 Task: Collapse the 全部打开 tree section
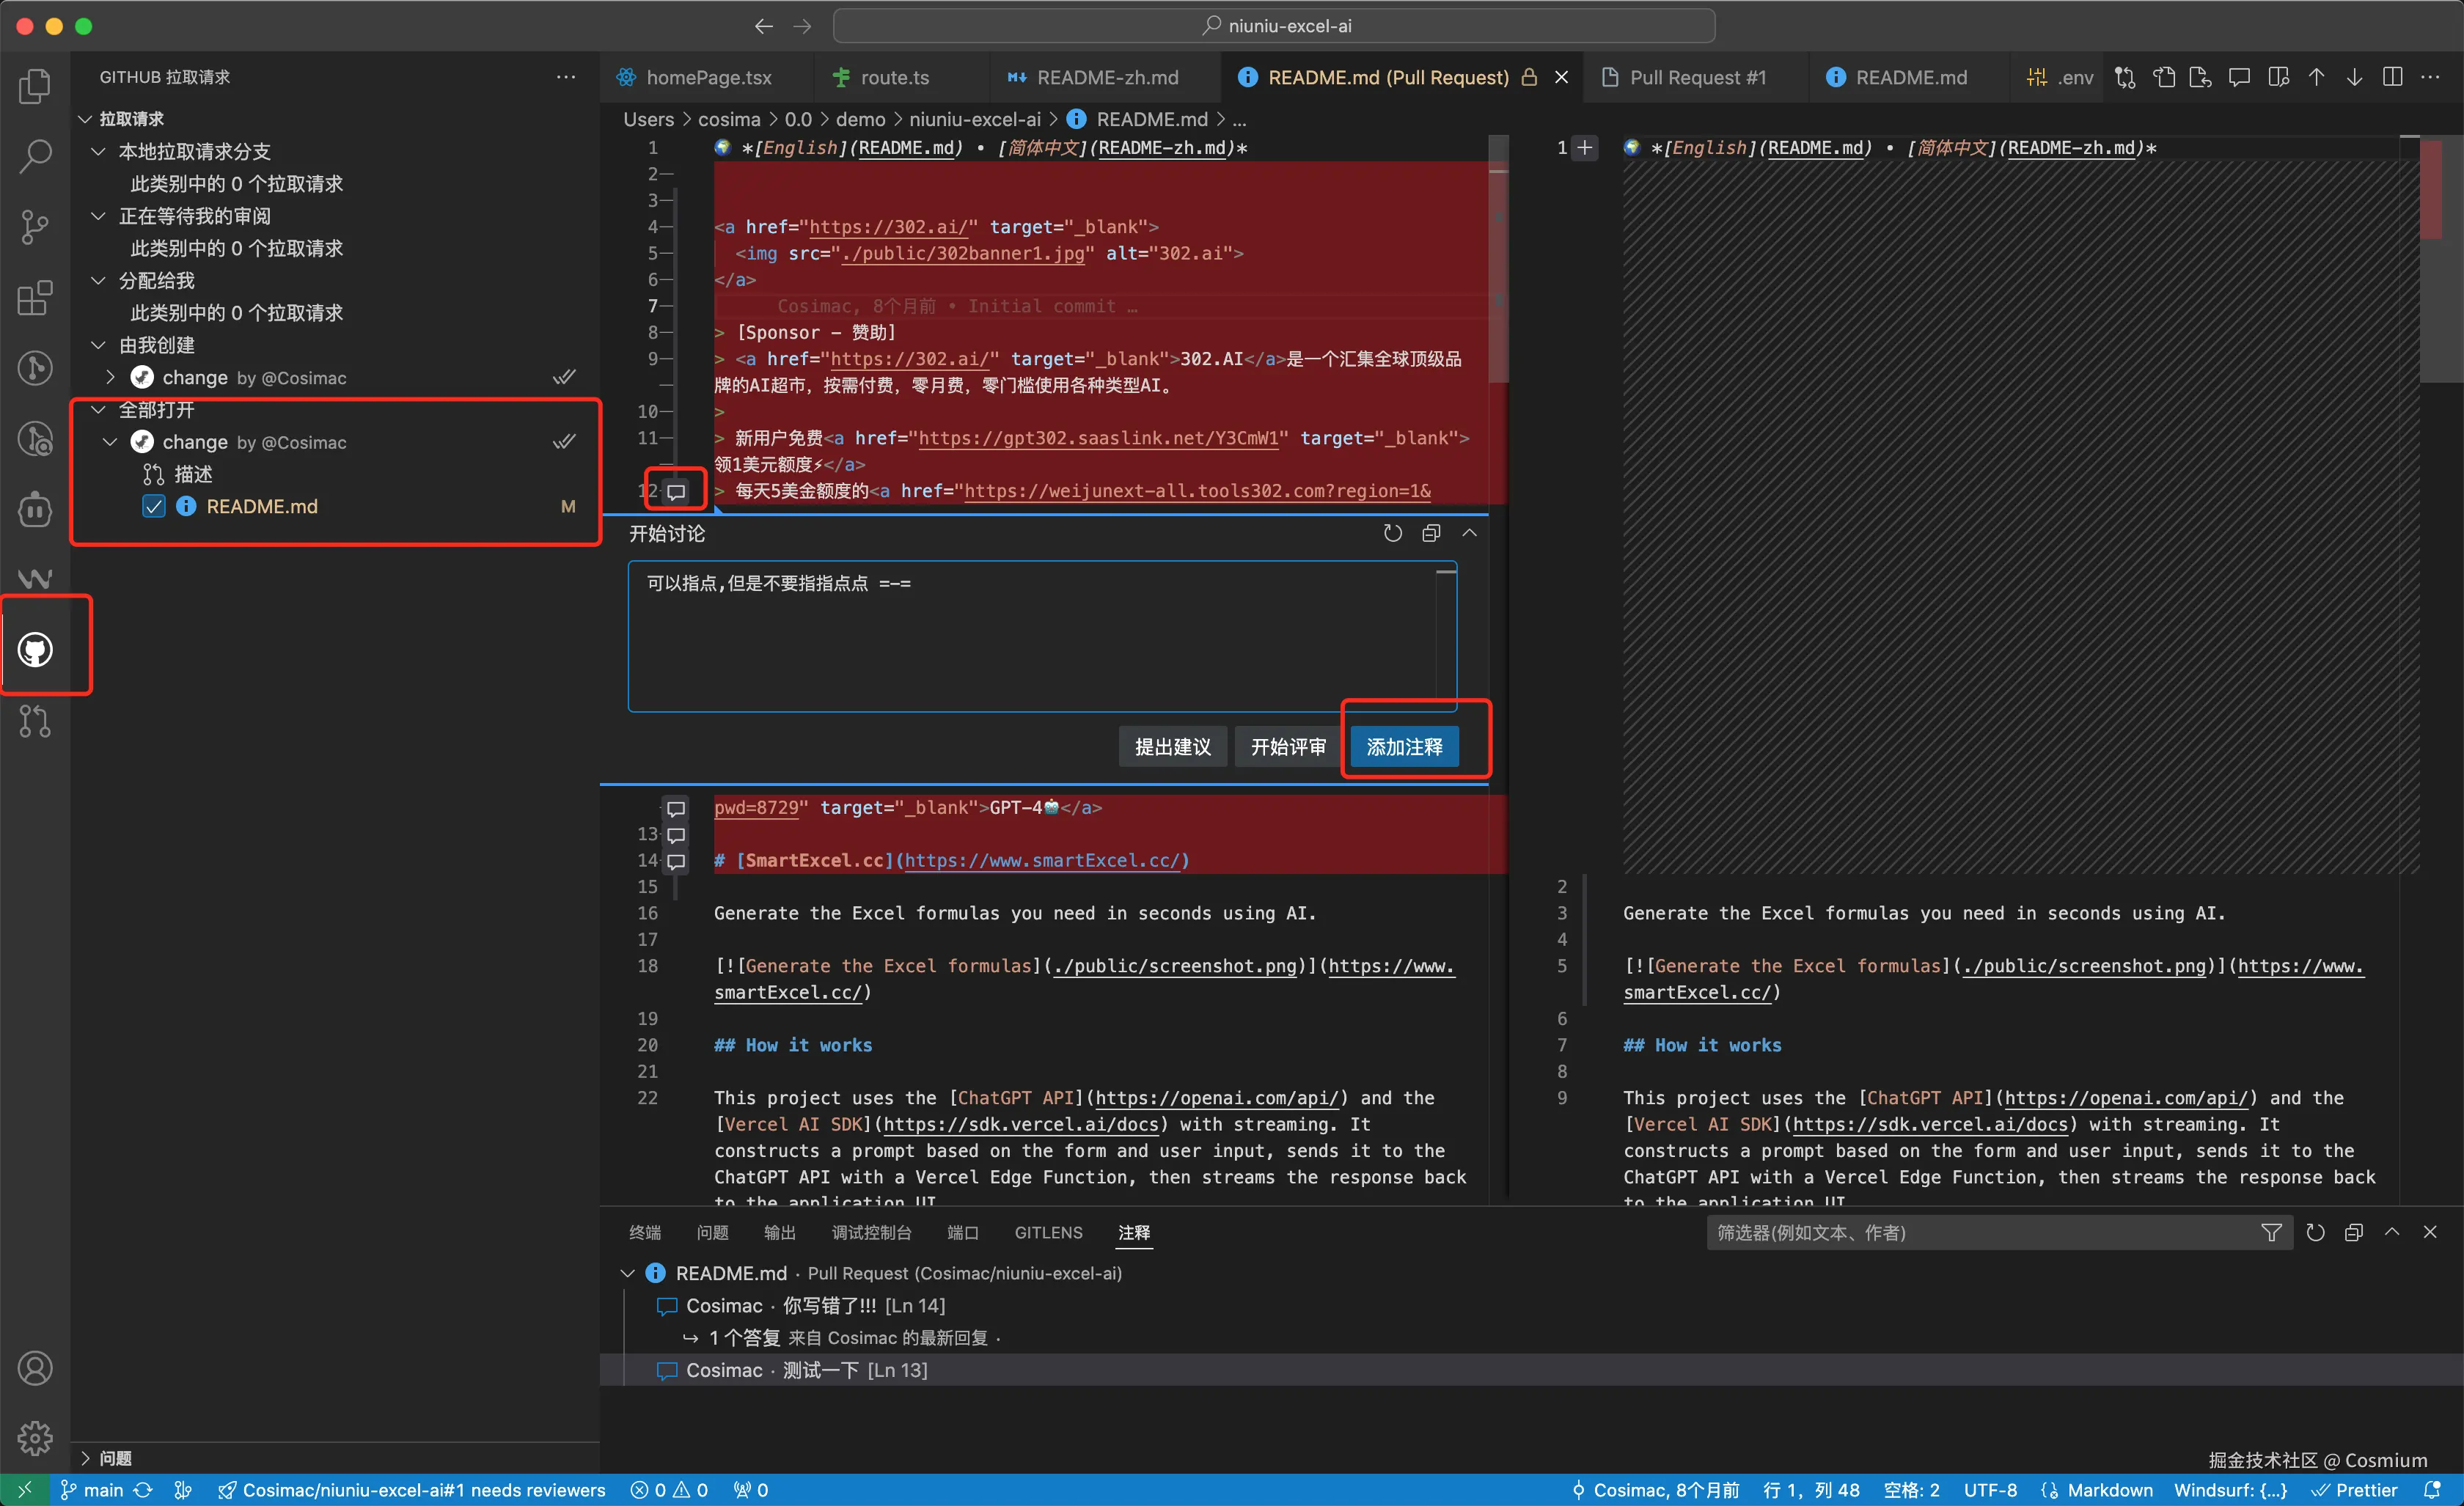[x=99, y=409]
